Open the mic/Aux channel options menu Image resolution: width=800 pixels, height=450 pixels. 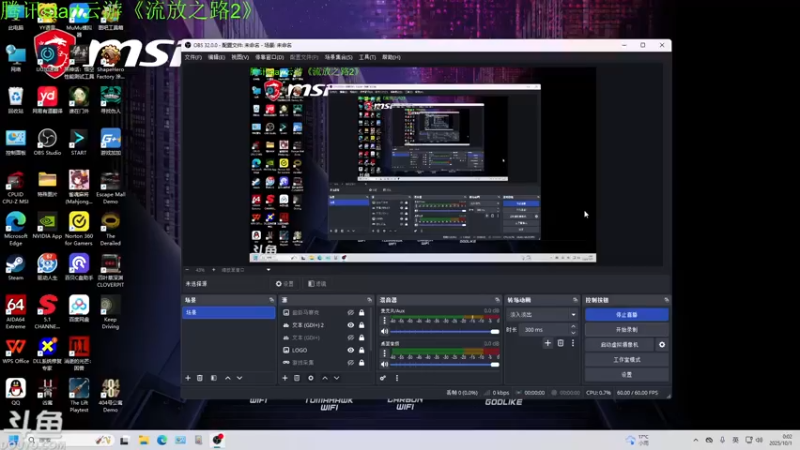tap(385, 321)
